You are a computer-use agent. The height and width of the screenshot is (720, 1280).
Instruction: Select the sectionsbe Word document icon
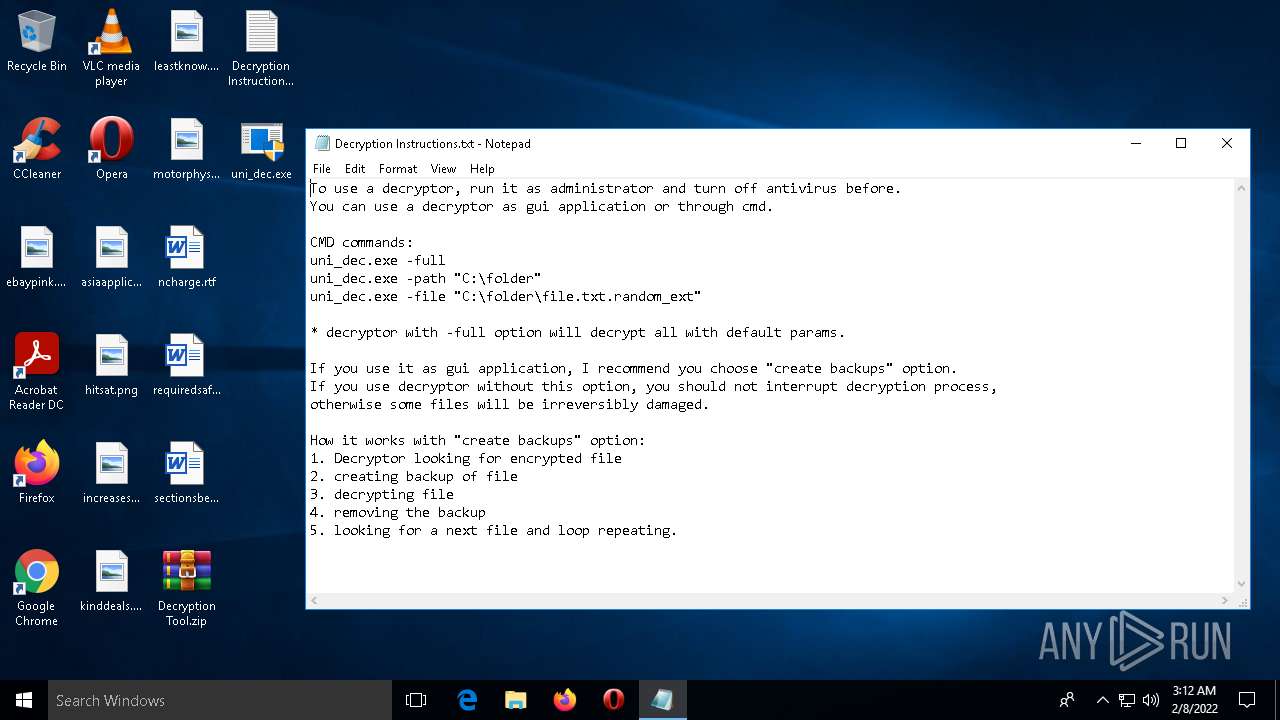tap(187, 474)
